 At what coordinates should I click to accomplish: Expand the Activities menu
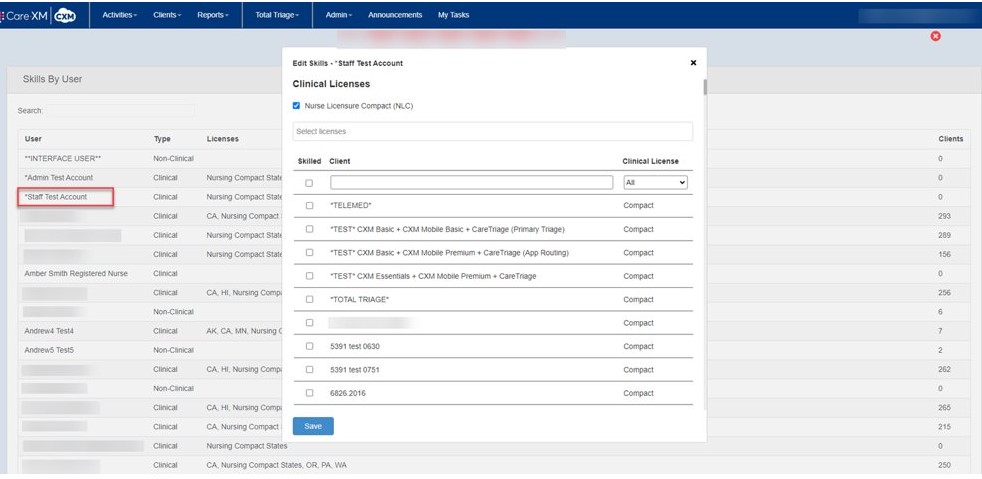coord(120,15)
